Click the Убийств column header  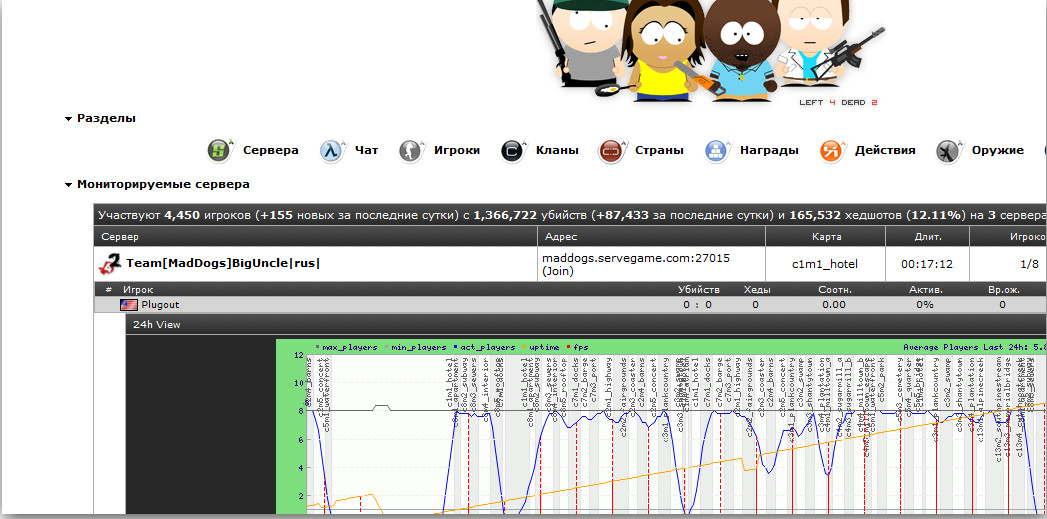pyautogui.click(x=698, y=290)
